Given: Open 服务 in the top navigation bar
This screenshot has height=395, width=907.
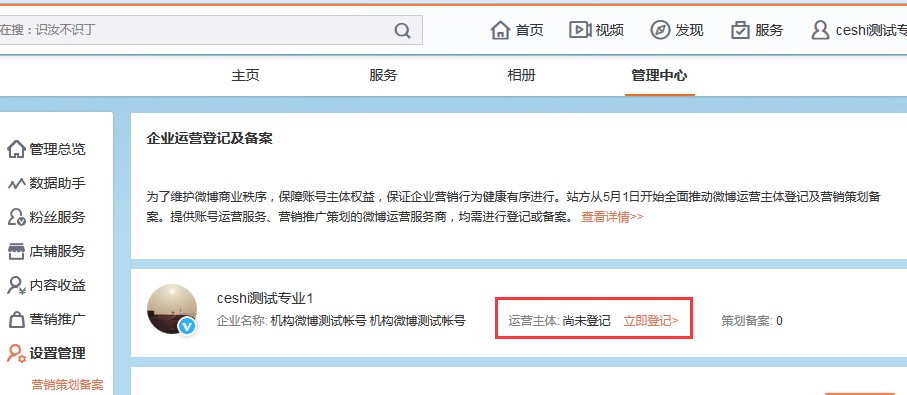Looking at the screenshot, I should click(x=769, y=30).
